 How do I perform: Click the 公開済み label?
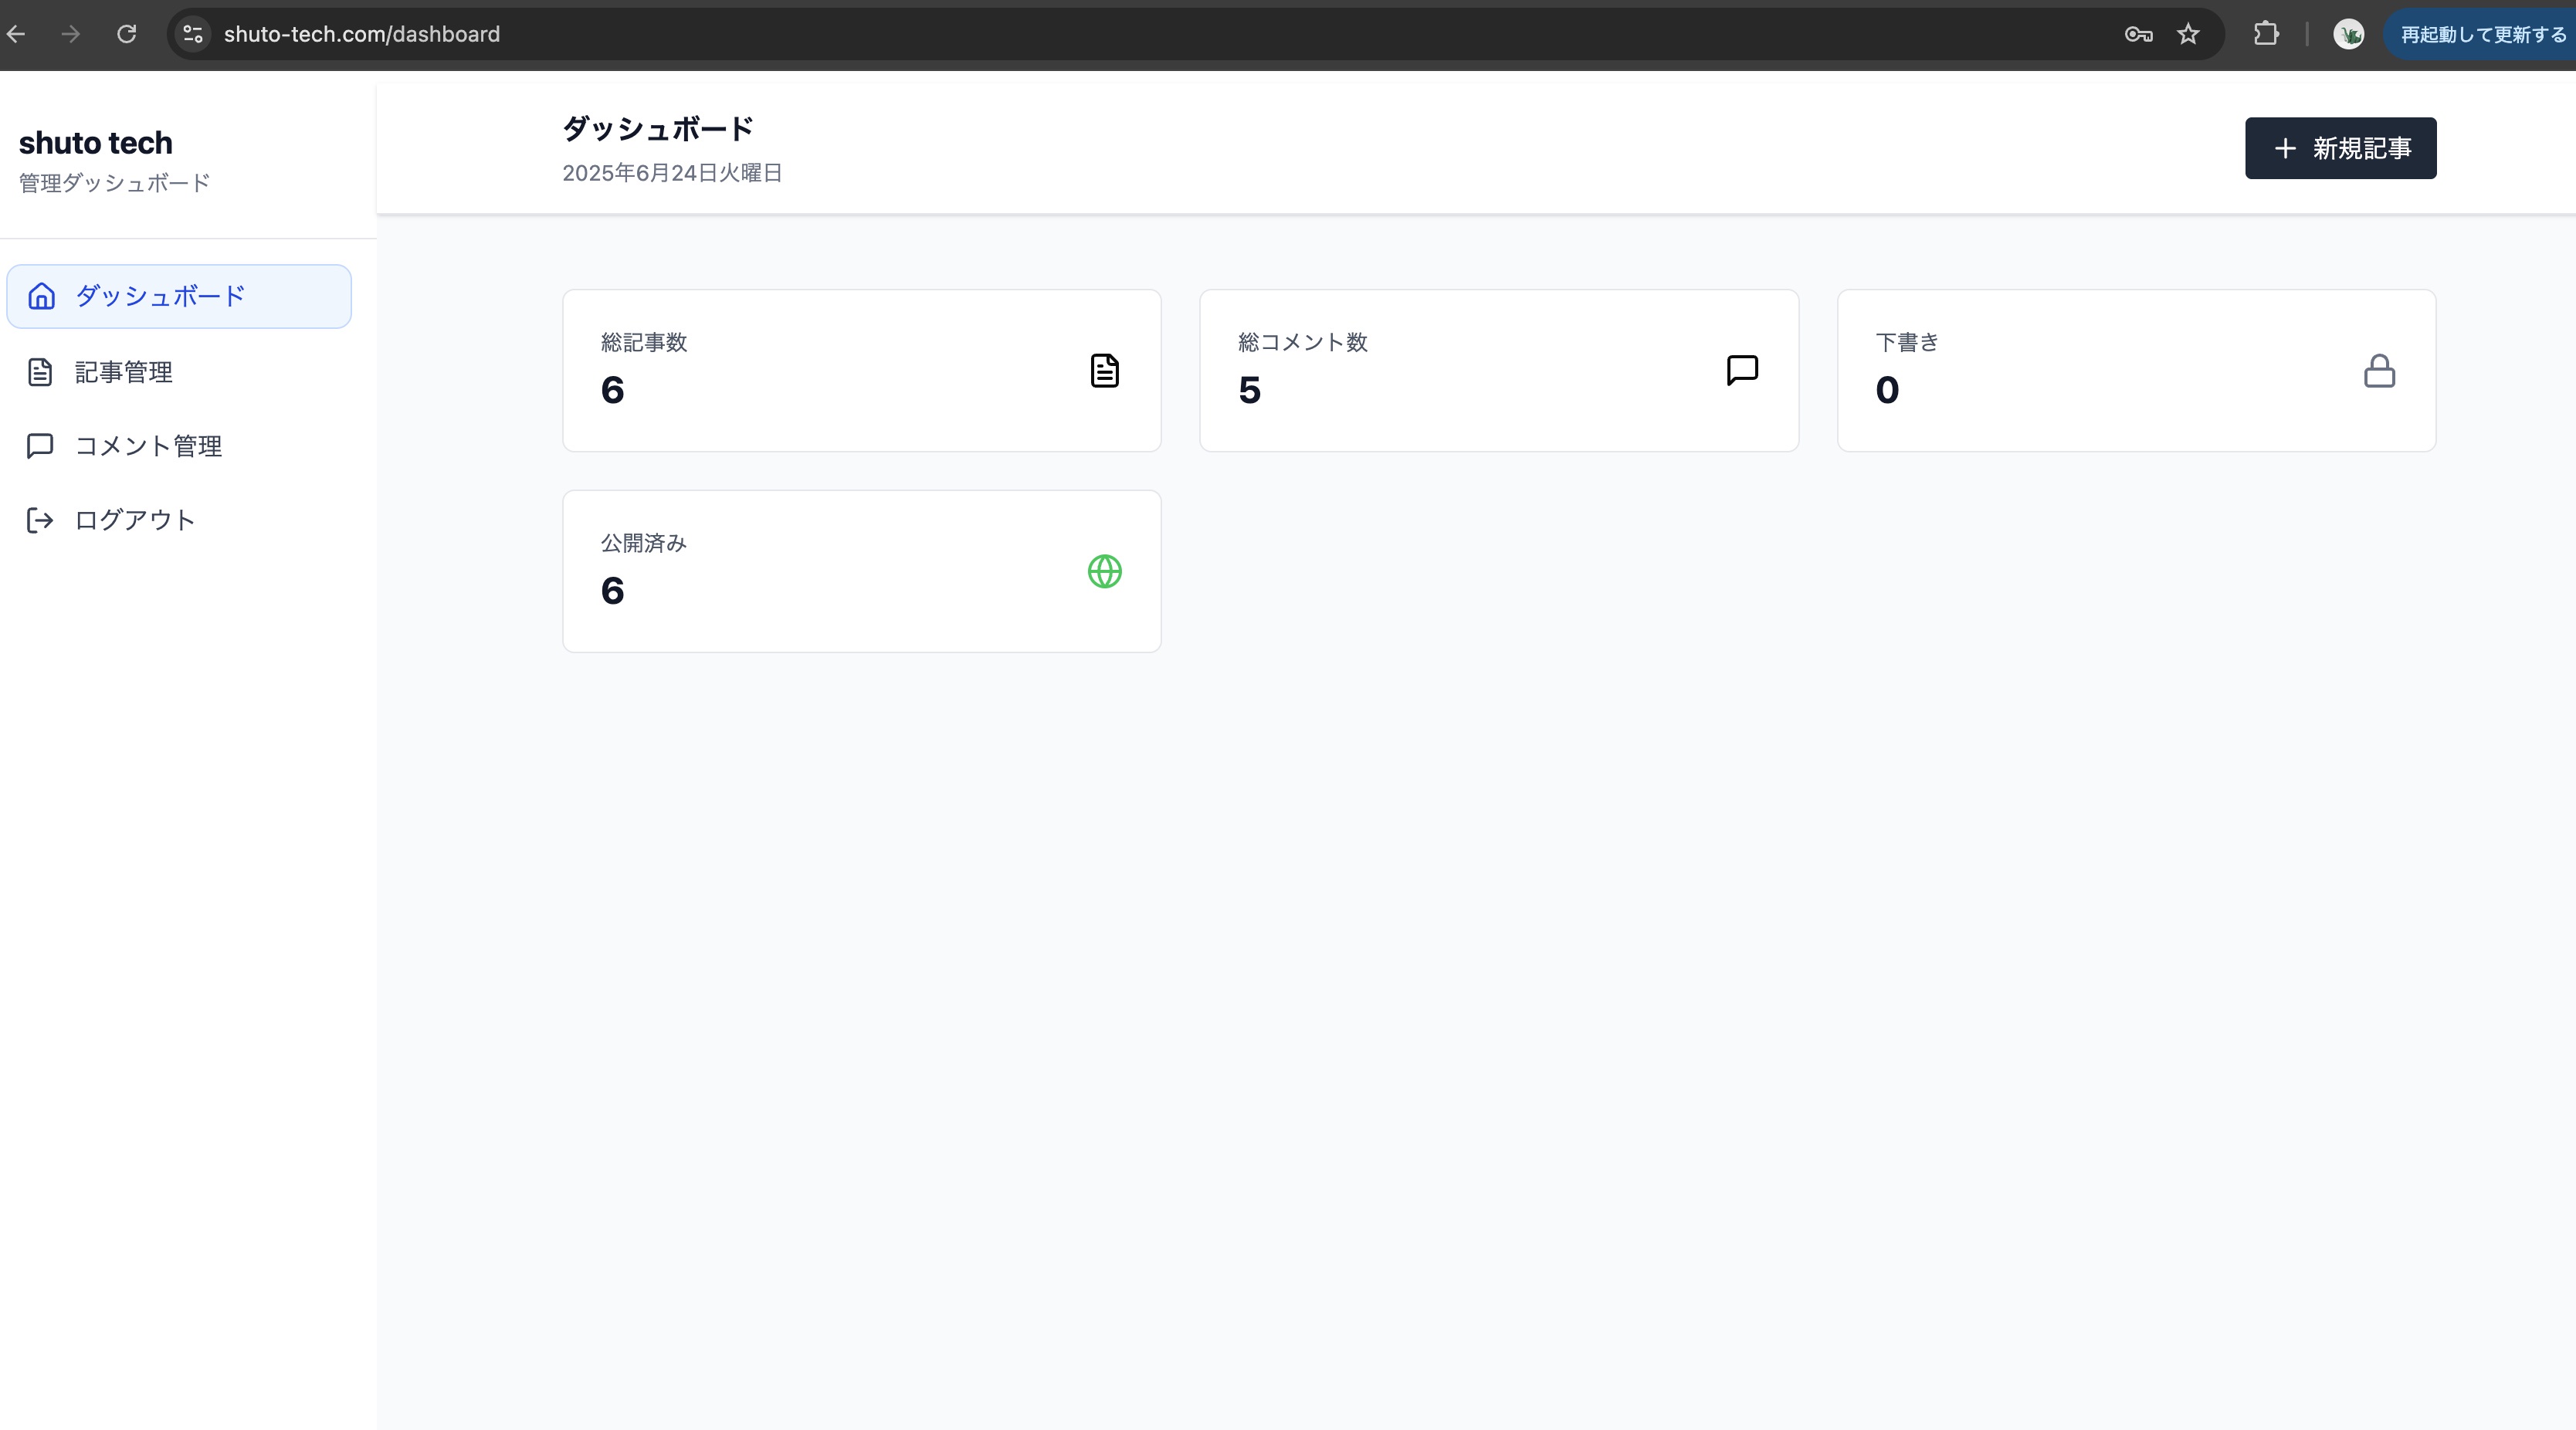(x=644, y=543)
